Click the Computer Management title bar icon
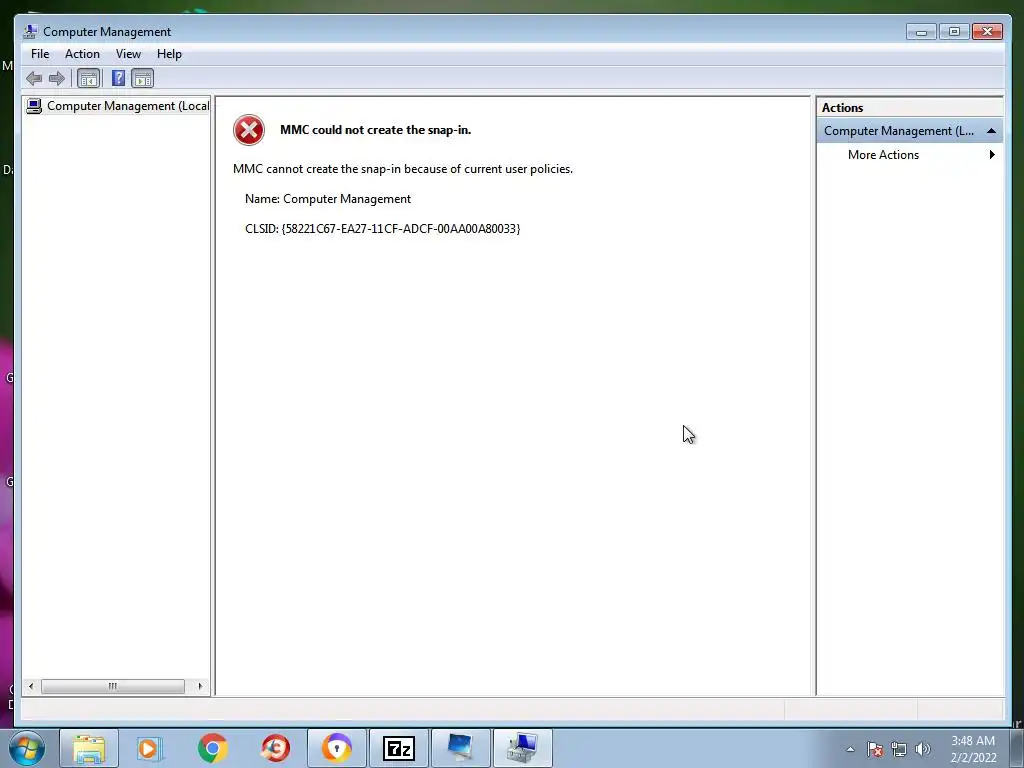The image size is (1024, 768). (x=30, y=31)
